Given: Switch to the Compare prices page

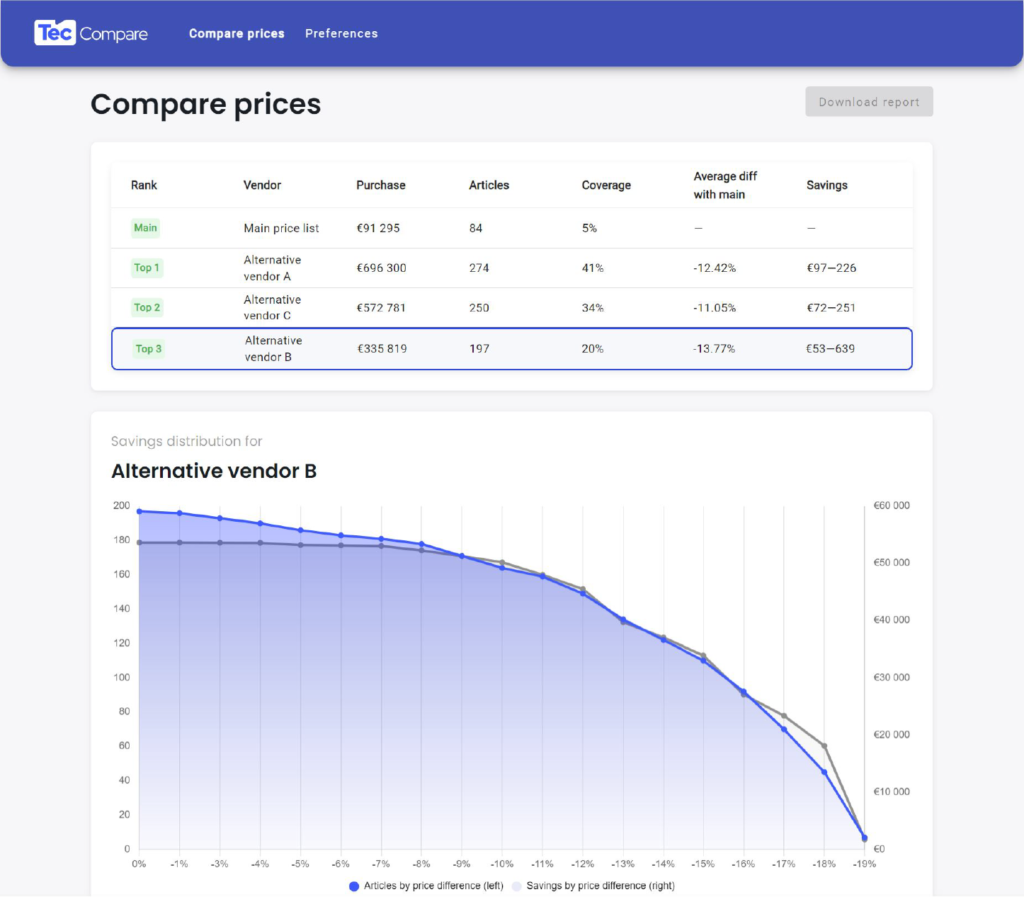Looking at the screenshot, I should tap(236, 33).
